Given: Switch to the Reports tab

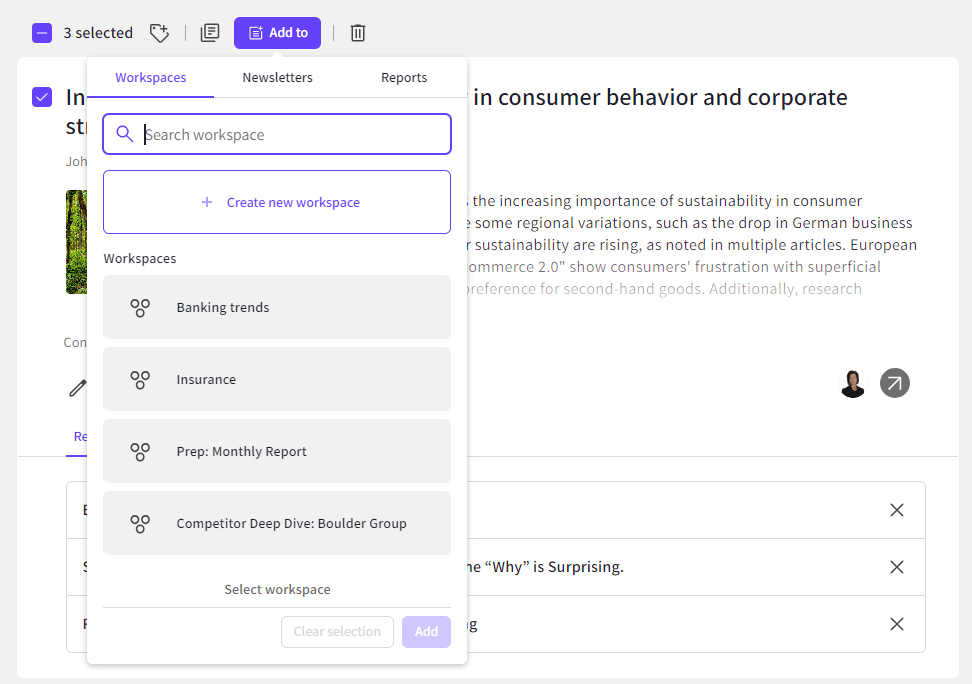Looking at the screenshot, I should point(404,78).
